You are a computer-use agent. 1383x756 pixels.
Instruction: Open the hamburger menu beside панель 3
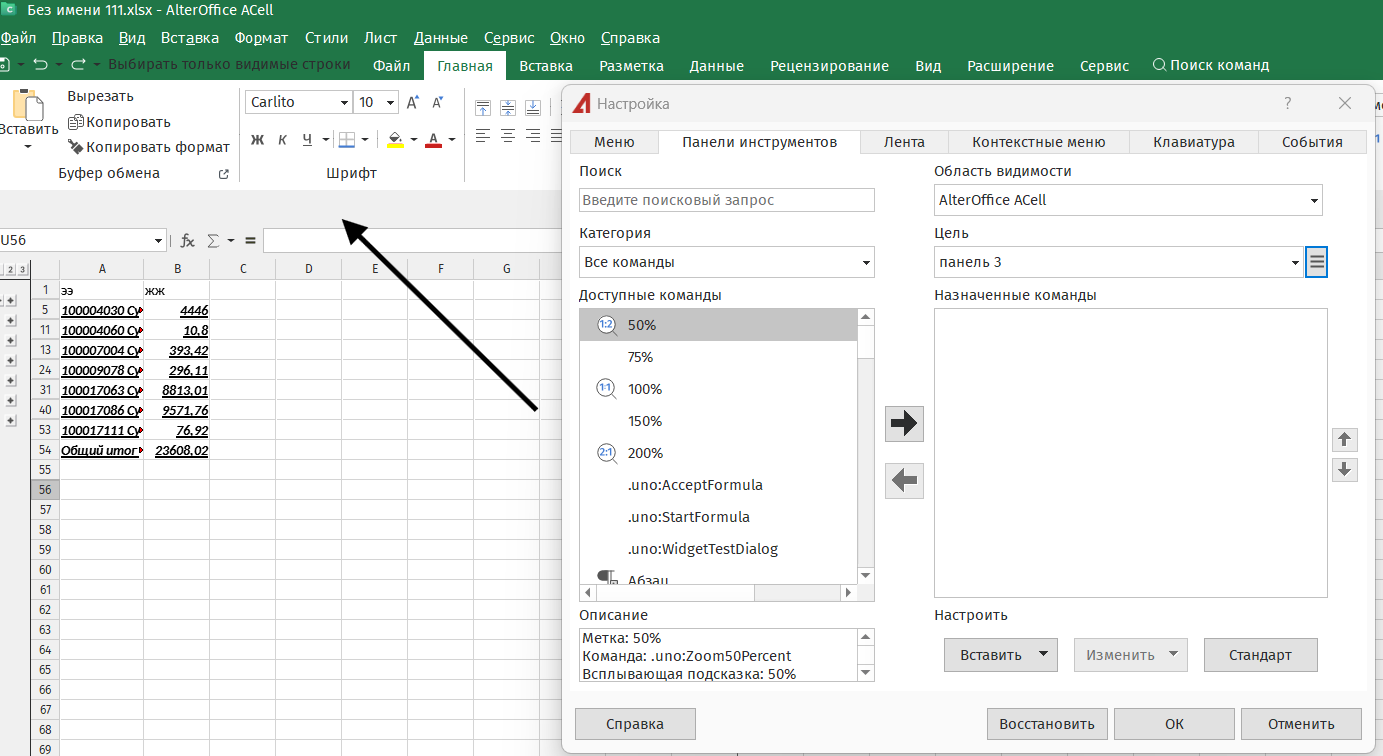click(1316, 263)
